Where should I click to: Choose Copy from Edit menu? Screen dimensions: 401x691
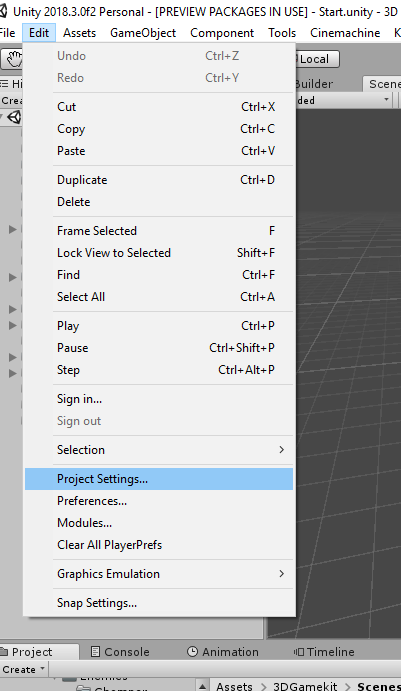coord(159,129)
